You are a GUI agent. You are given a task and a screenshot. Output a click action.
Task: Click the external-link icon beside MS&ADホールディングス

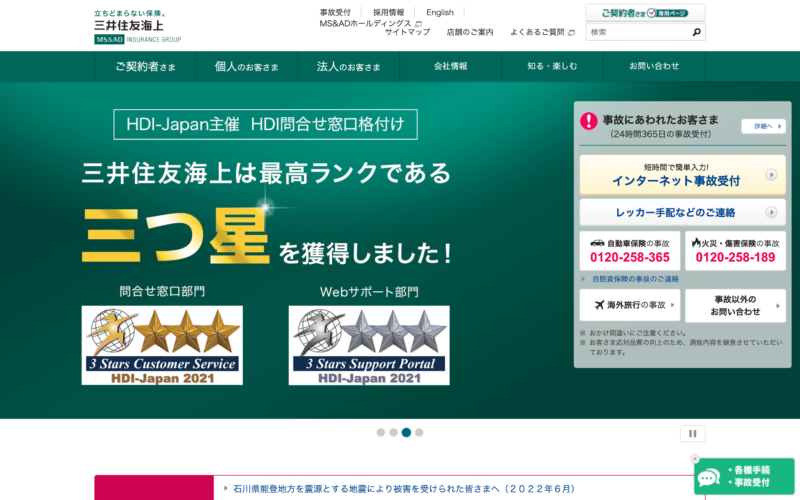click(x=418, y=24)
